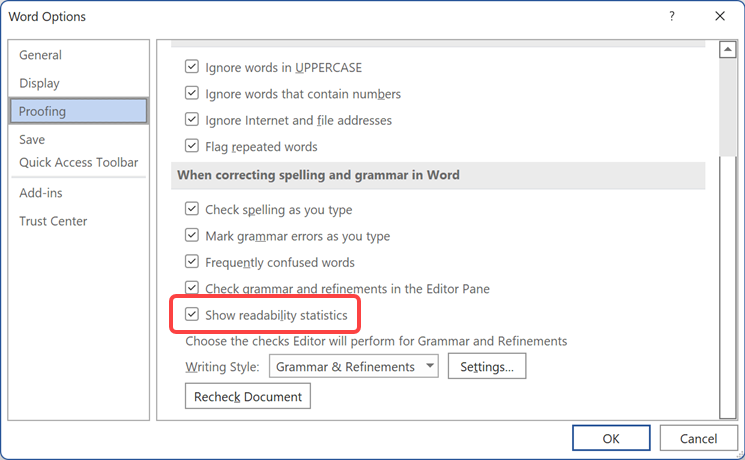Close the Word Options dialog
This screenshot has width=745, height=460.
tap(719, 16)
